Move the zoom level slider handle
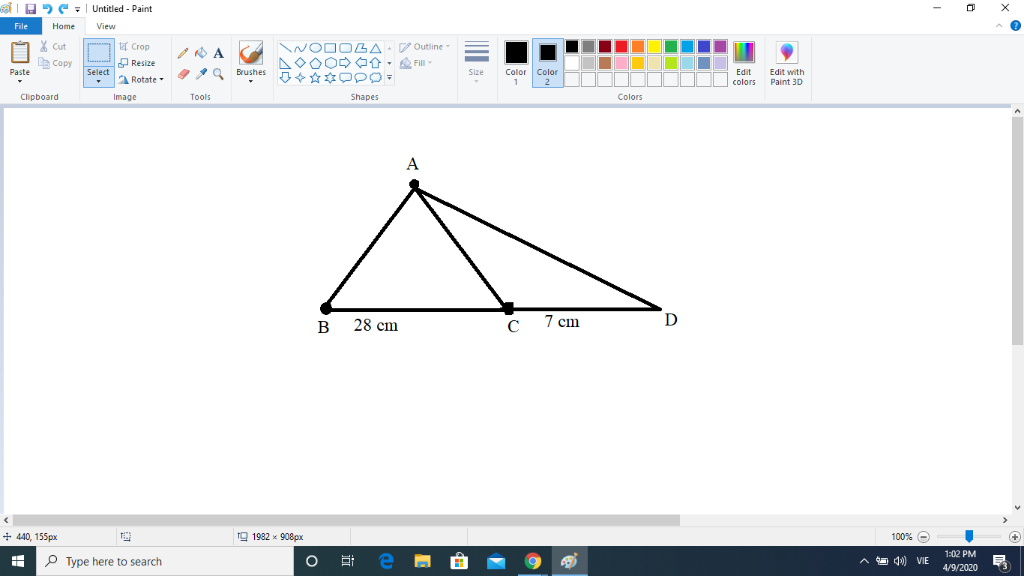Viewport: 1024px width, 576px height. point(969,536)
